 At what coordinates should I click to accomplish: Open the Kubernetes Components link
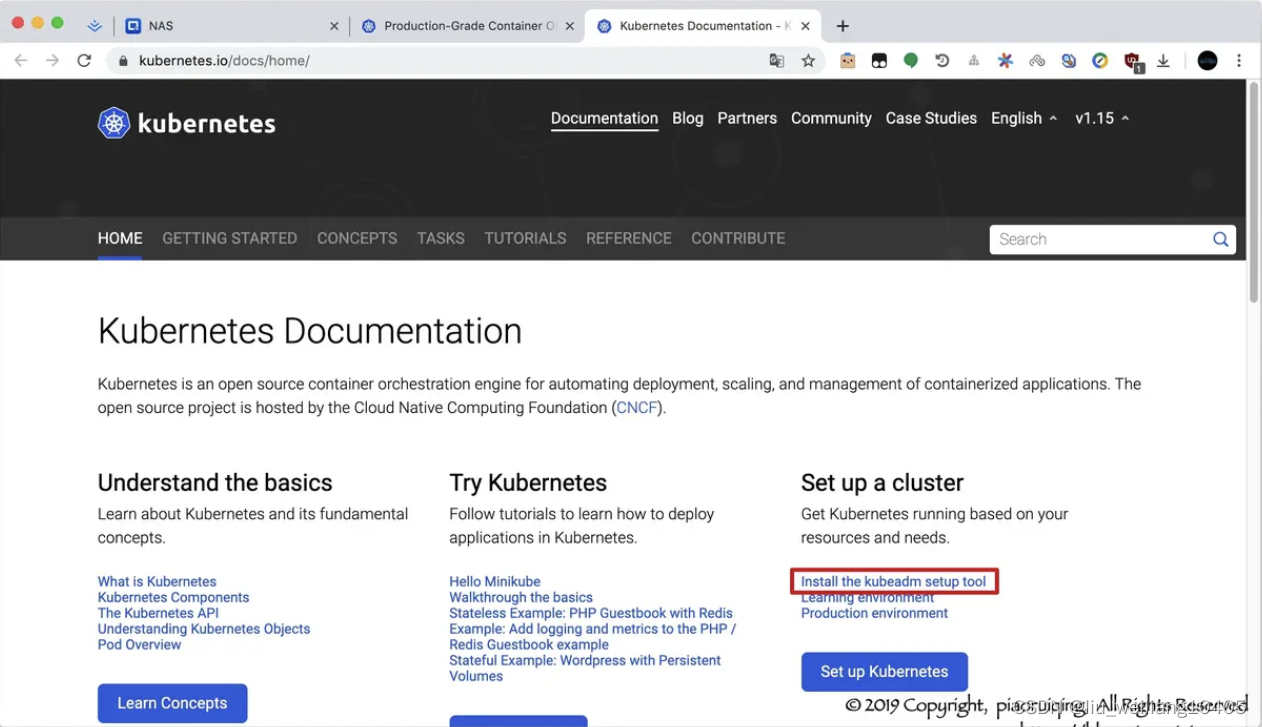173,597
